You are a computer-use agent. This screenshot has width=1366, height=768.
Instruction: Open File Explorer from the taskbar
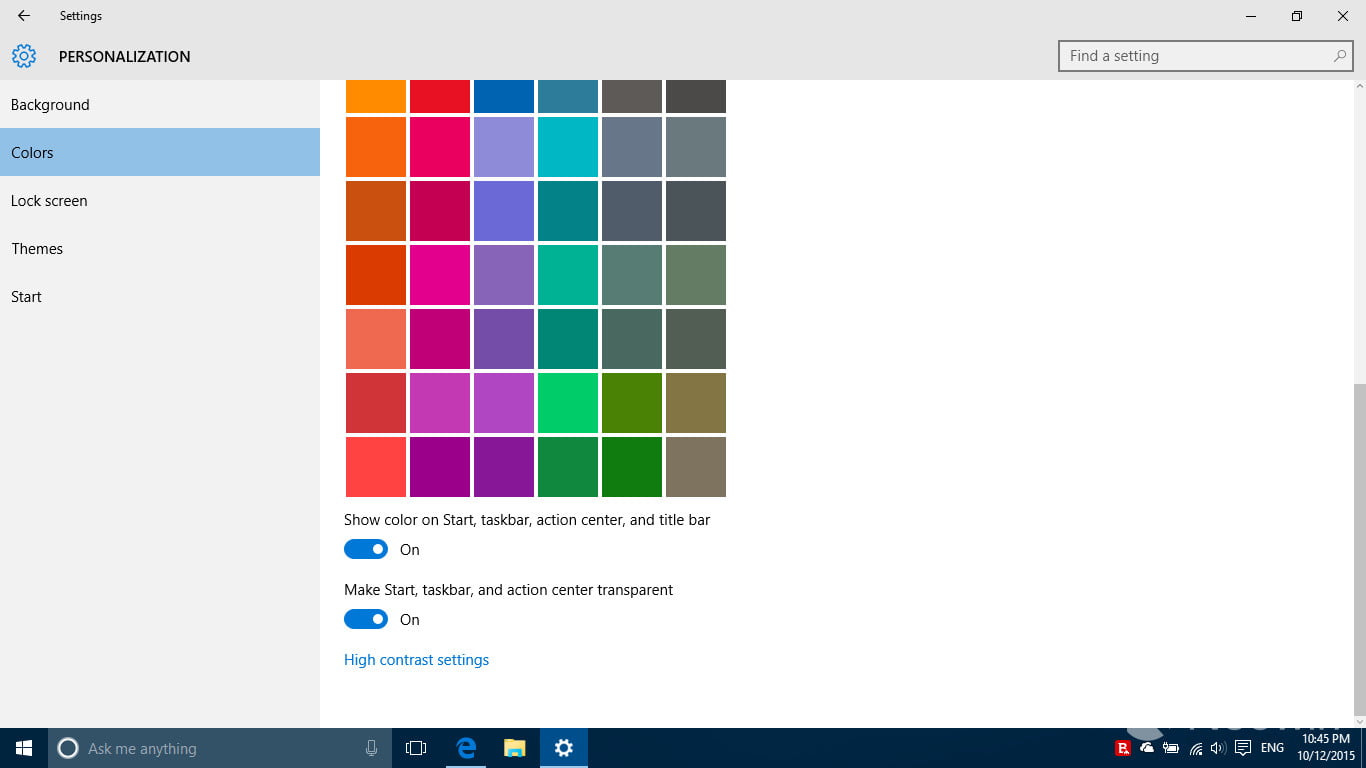(515, 748)
